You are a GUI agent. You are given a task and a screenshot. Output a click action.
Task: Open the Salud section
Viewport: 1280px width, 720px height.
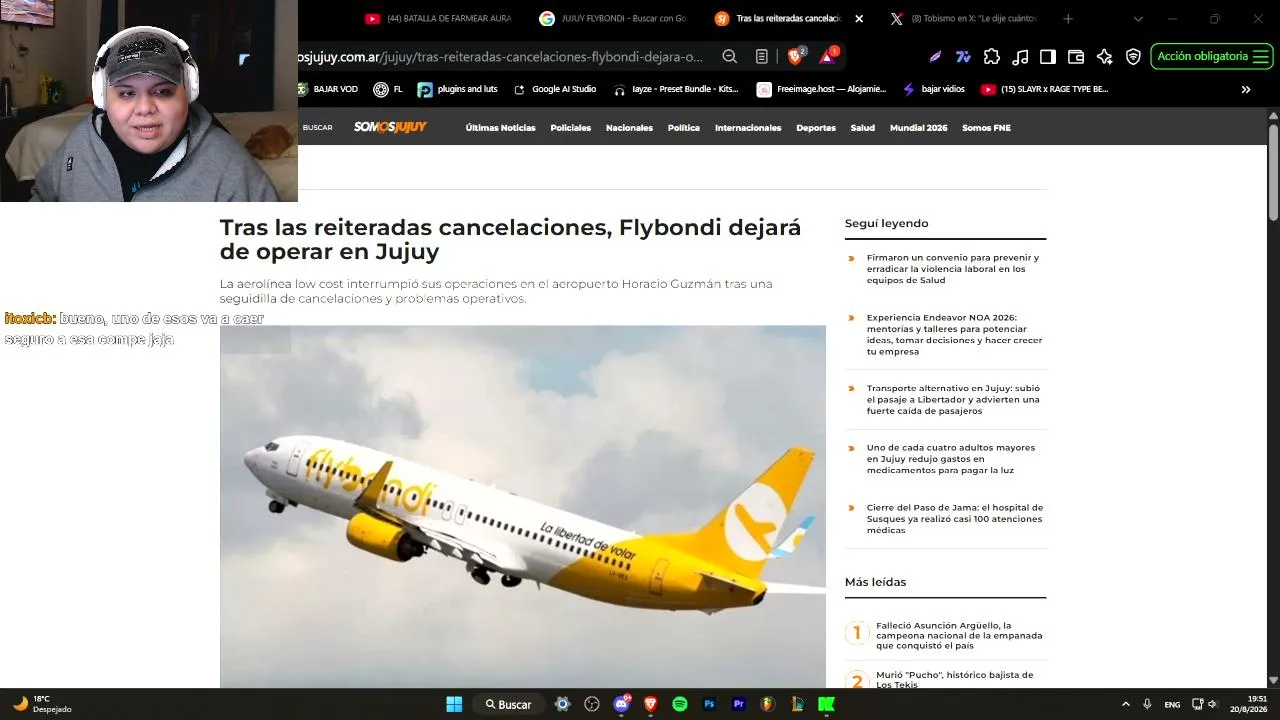[863, 128]
